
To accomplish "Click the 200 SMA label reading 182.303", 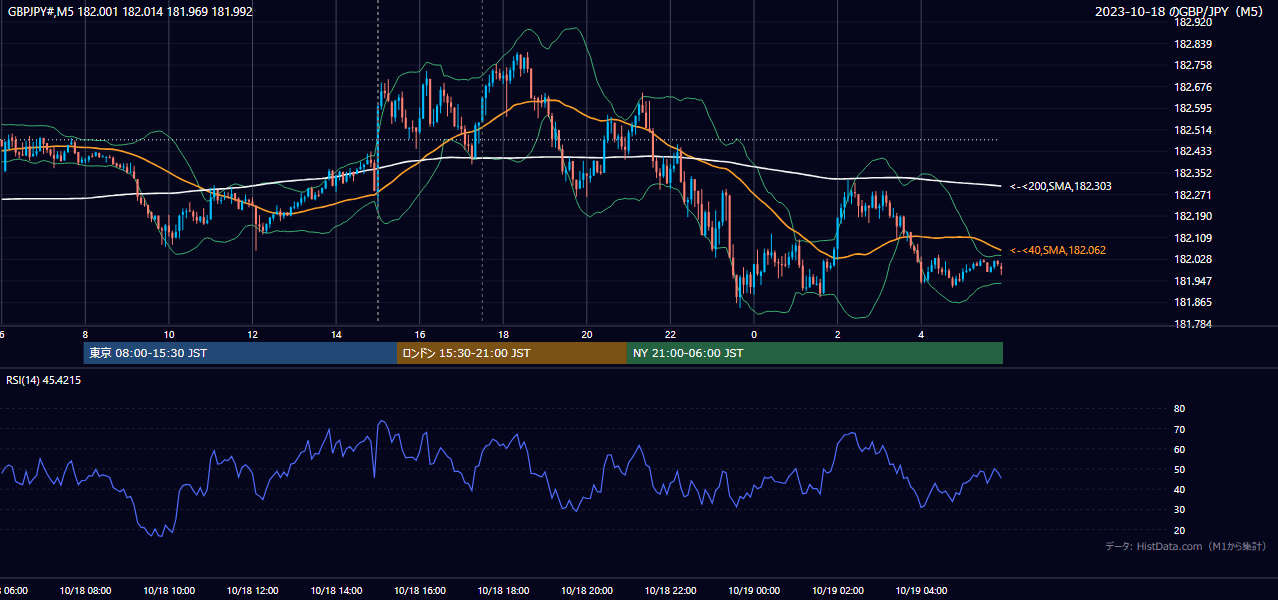I will (x=1060, y=186).
